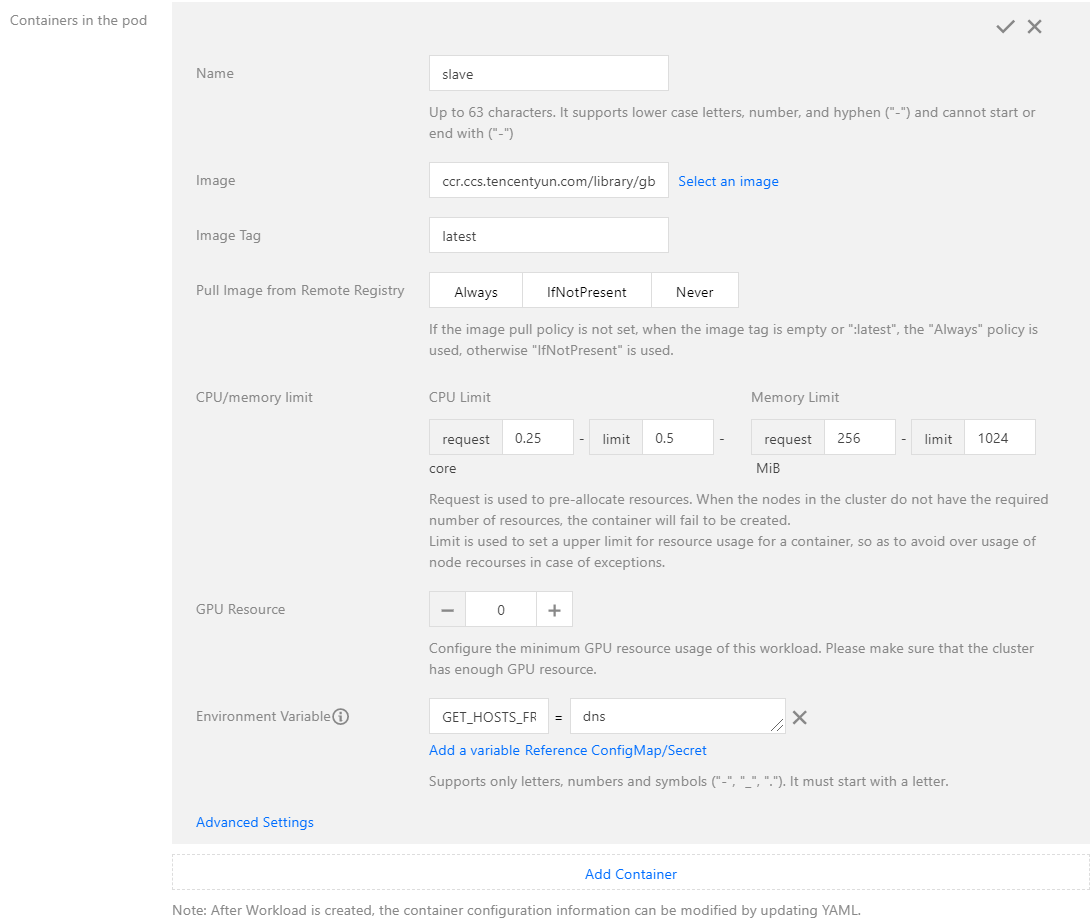1090x923 pixels.
Task: Focus the Image Tag input
Action: point(548,236)
